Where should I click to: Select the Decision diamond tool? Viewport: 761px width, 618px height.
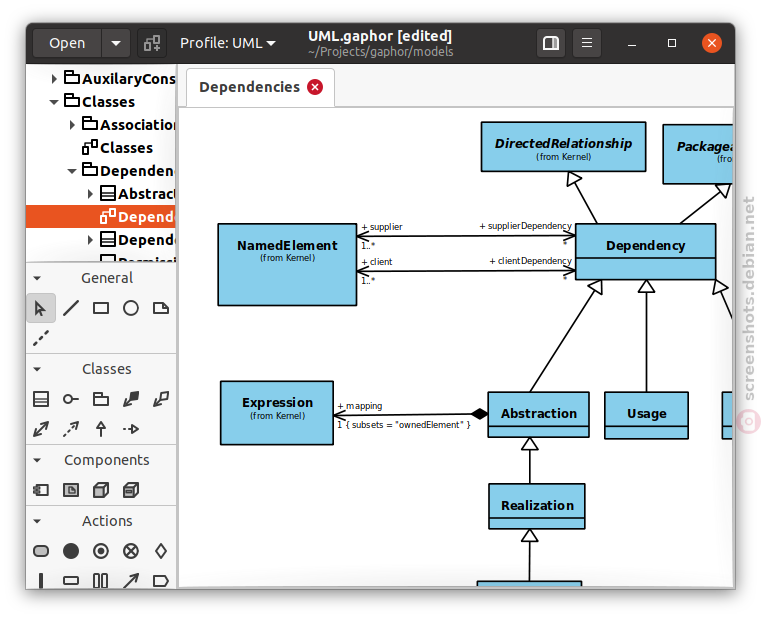pyautogui.click(x=161, y=551)
